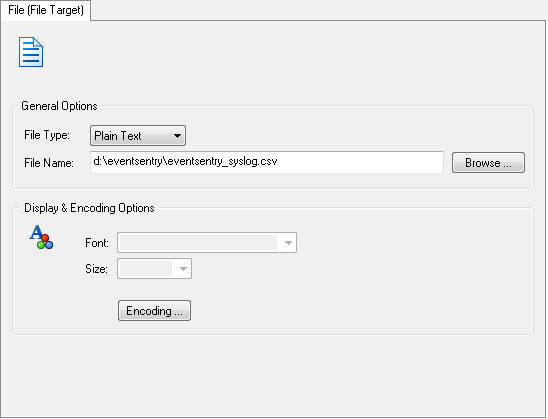Click the Browse ... button

488,162
